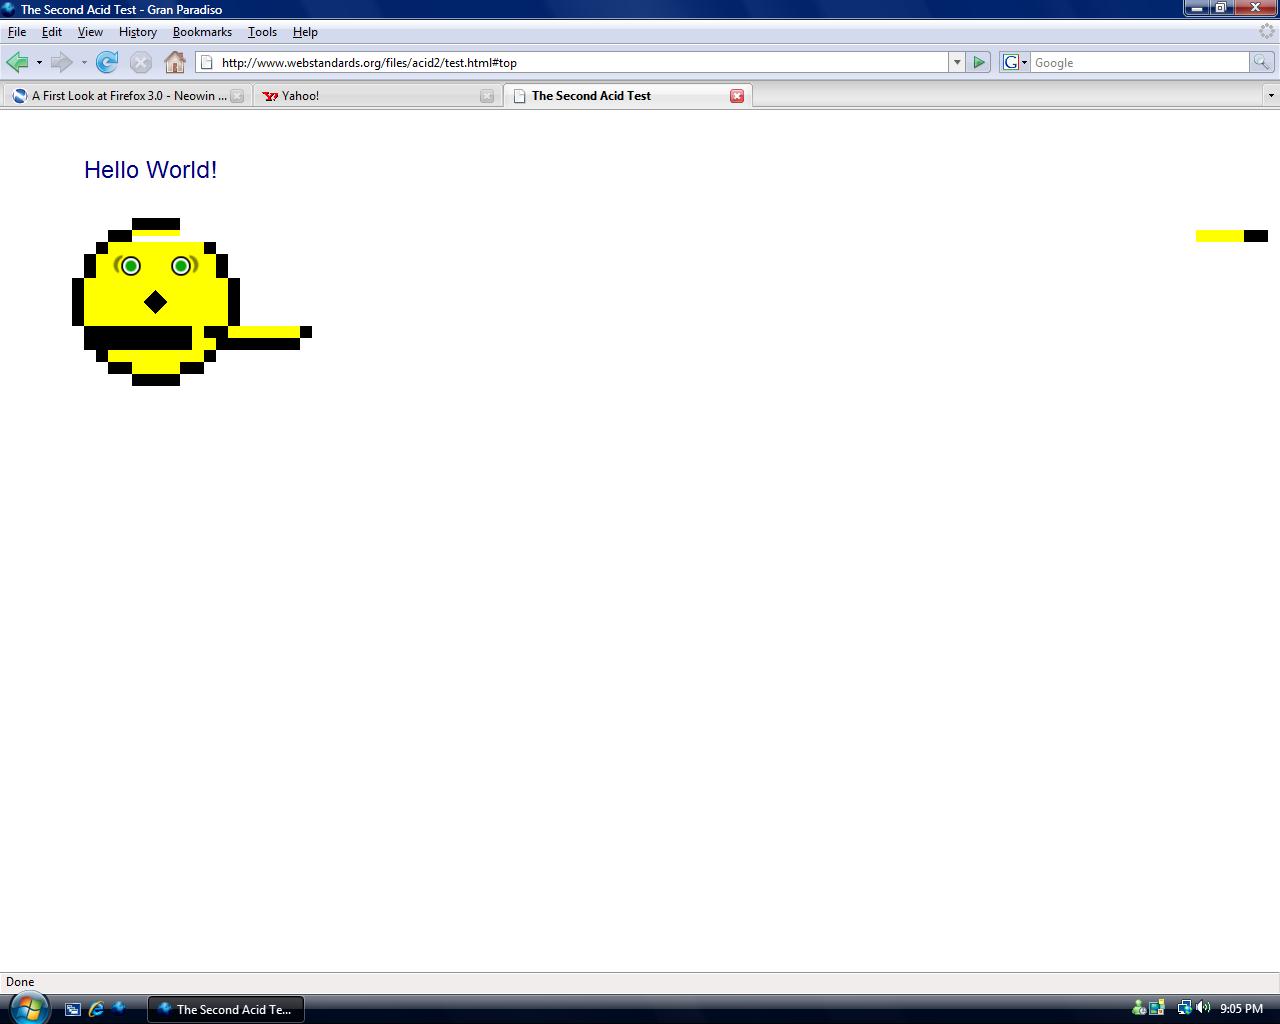The height and width of the screenshot is (1024, 1280).
Task: Go to the Home page
Action: (x=175, y=62)
